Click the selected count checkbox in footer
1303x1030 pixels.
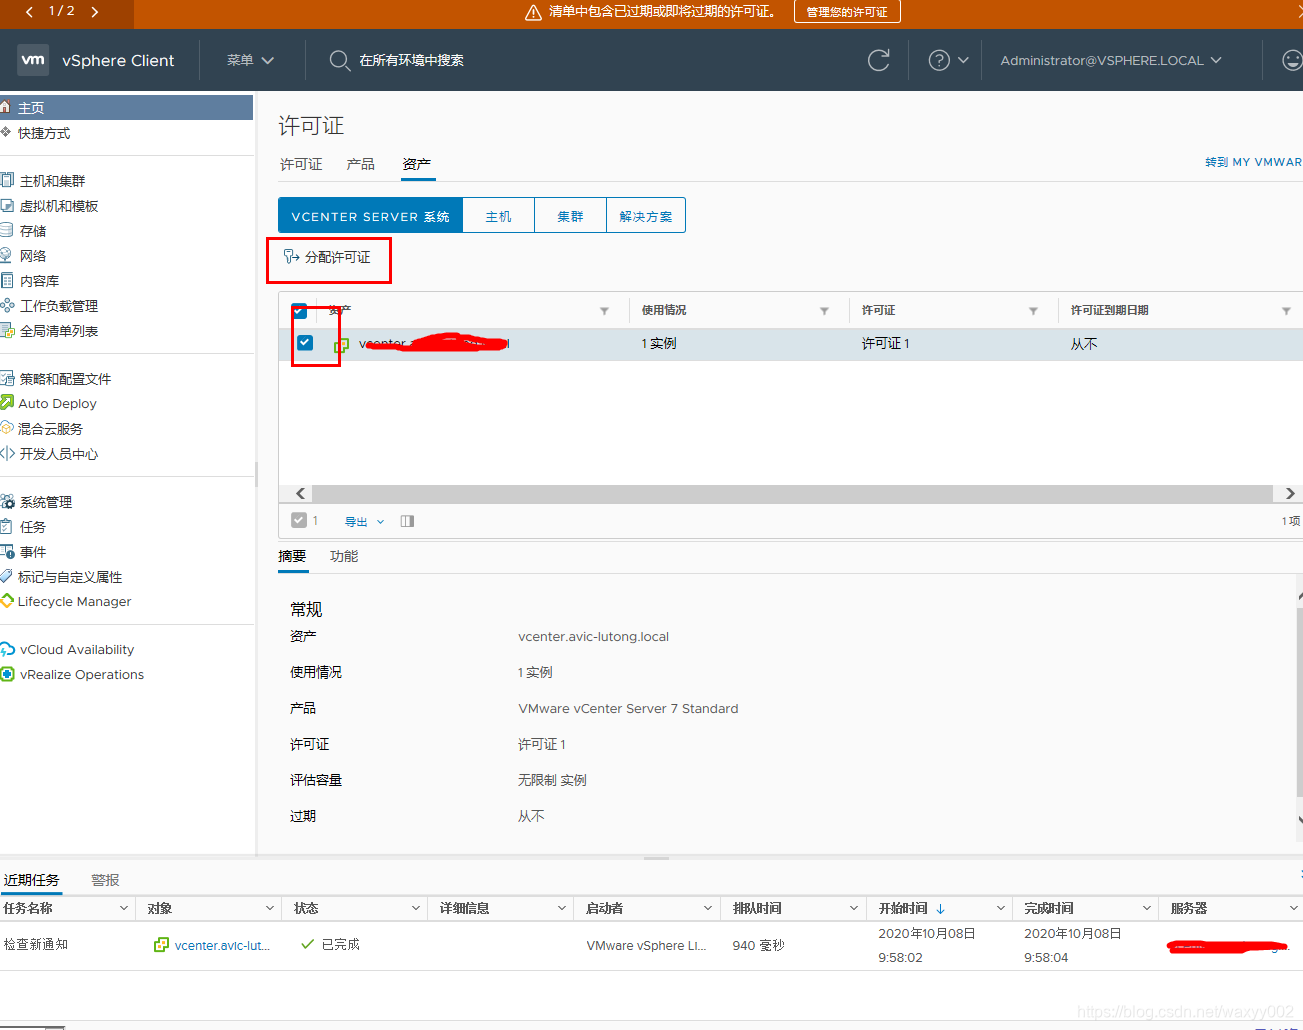click(299, 520)
